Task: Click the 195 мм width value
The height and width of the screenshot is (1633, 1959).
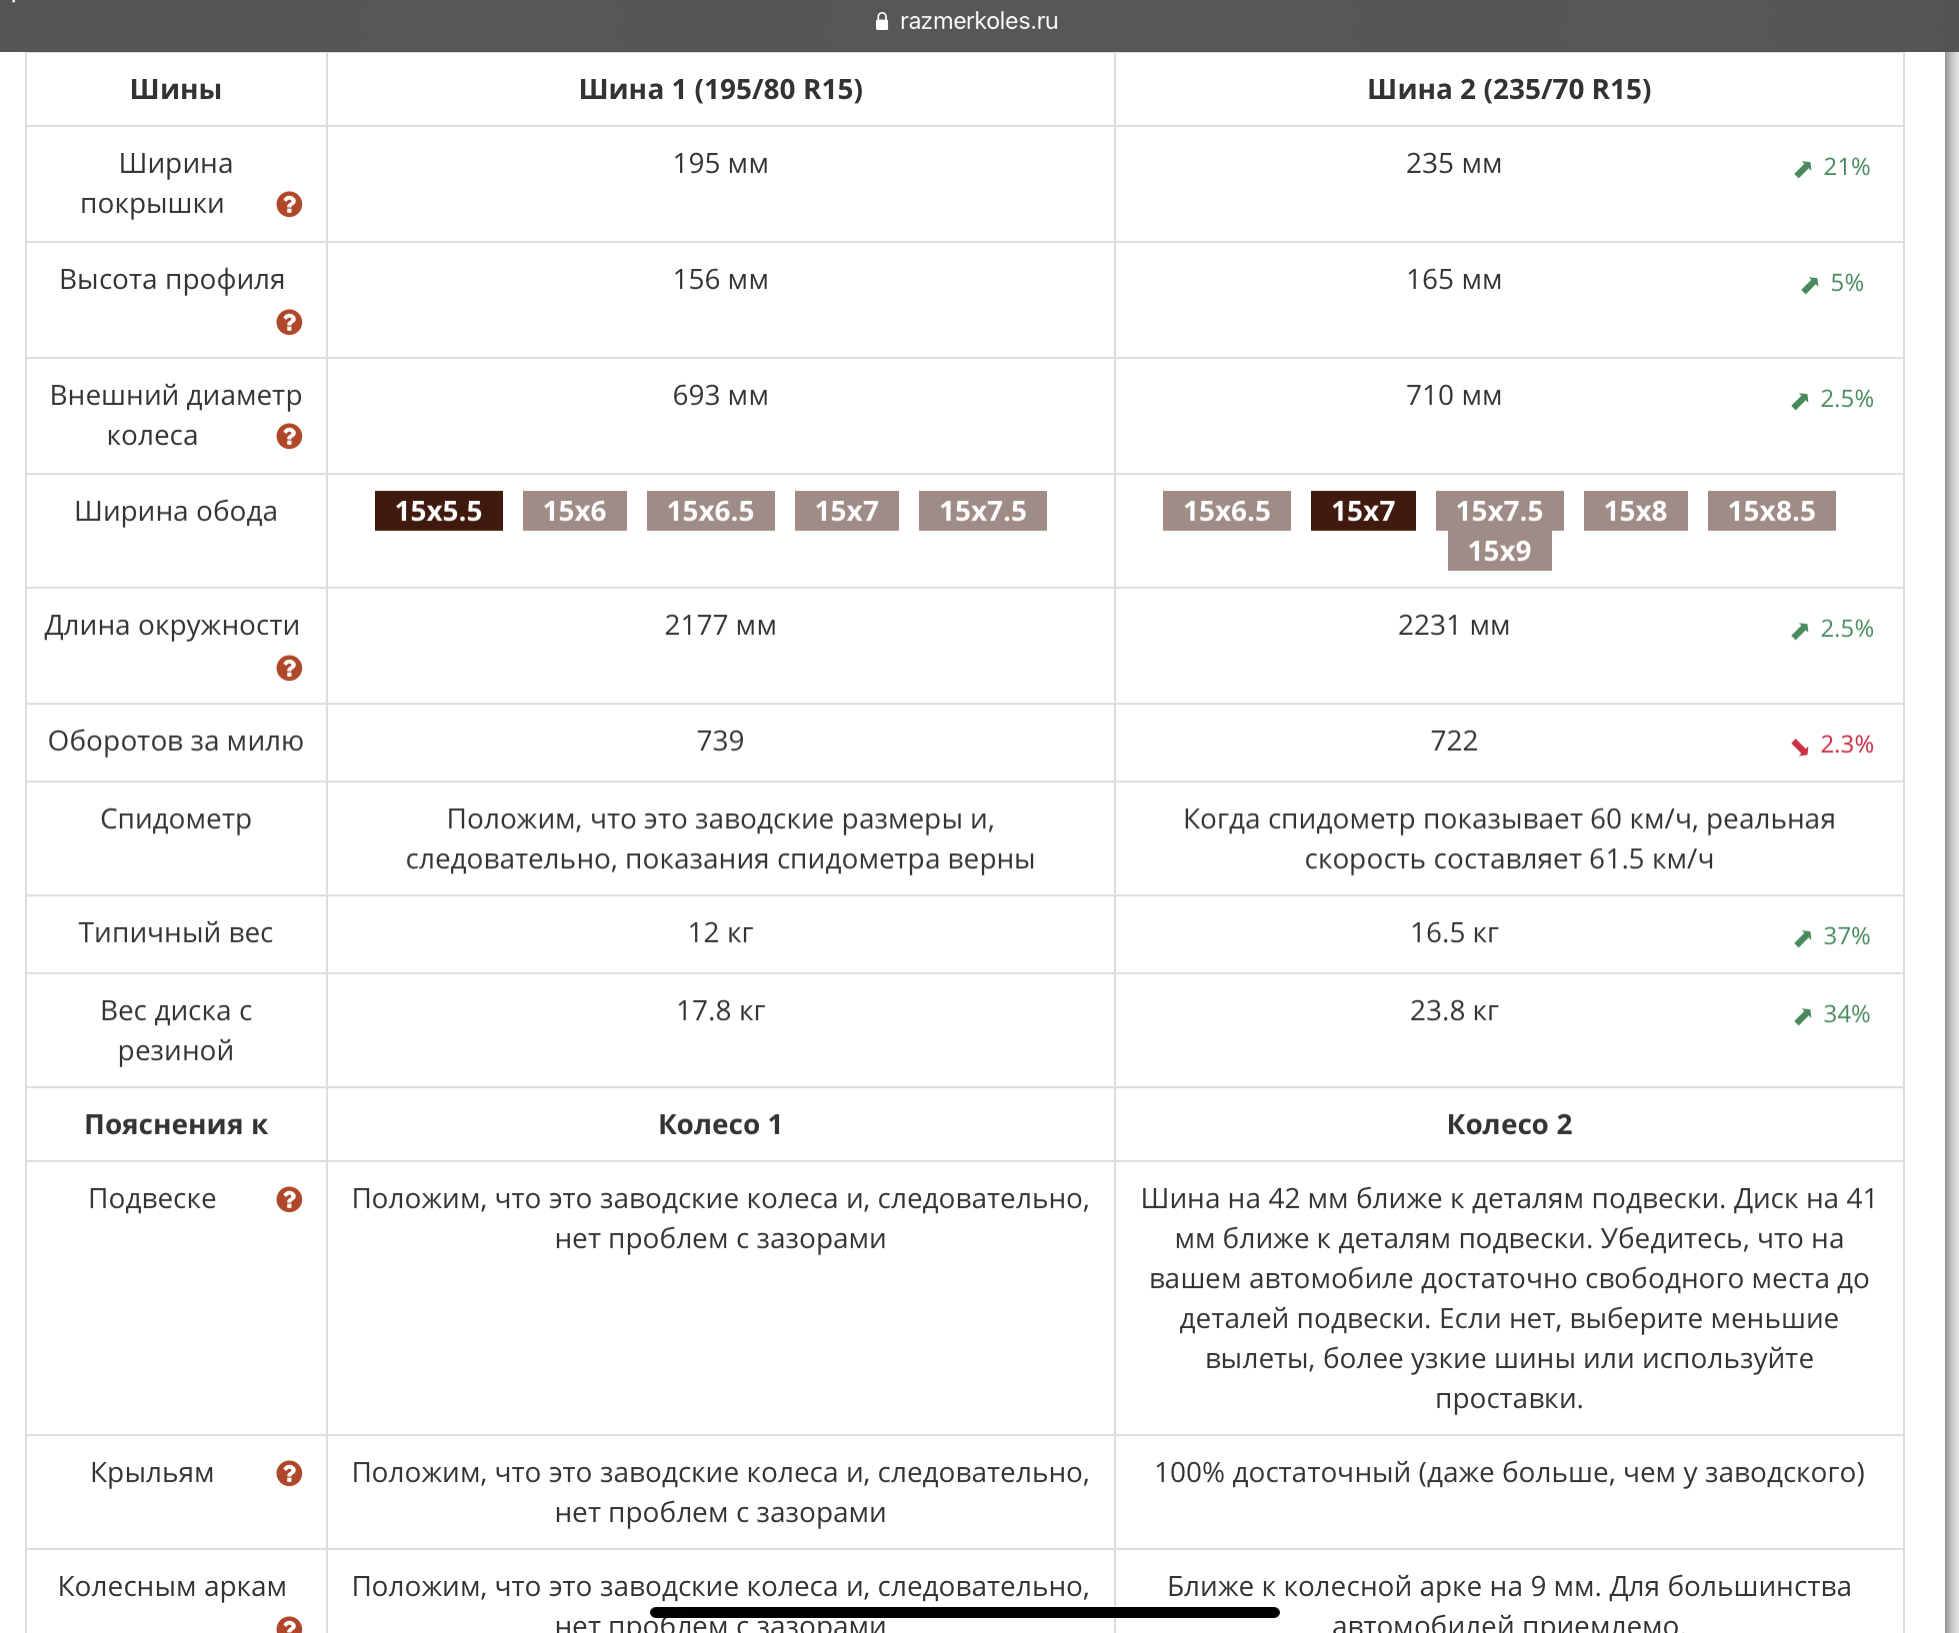Action: pyautogui.click(x=720, y=164)
